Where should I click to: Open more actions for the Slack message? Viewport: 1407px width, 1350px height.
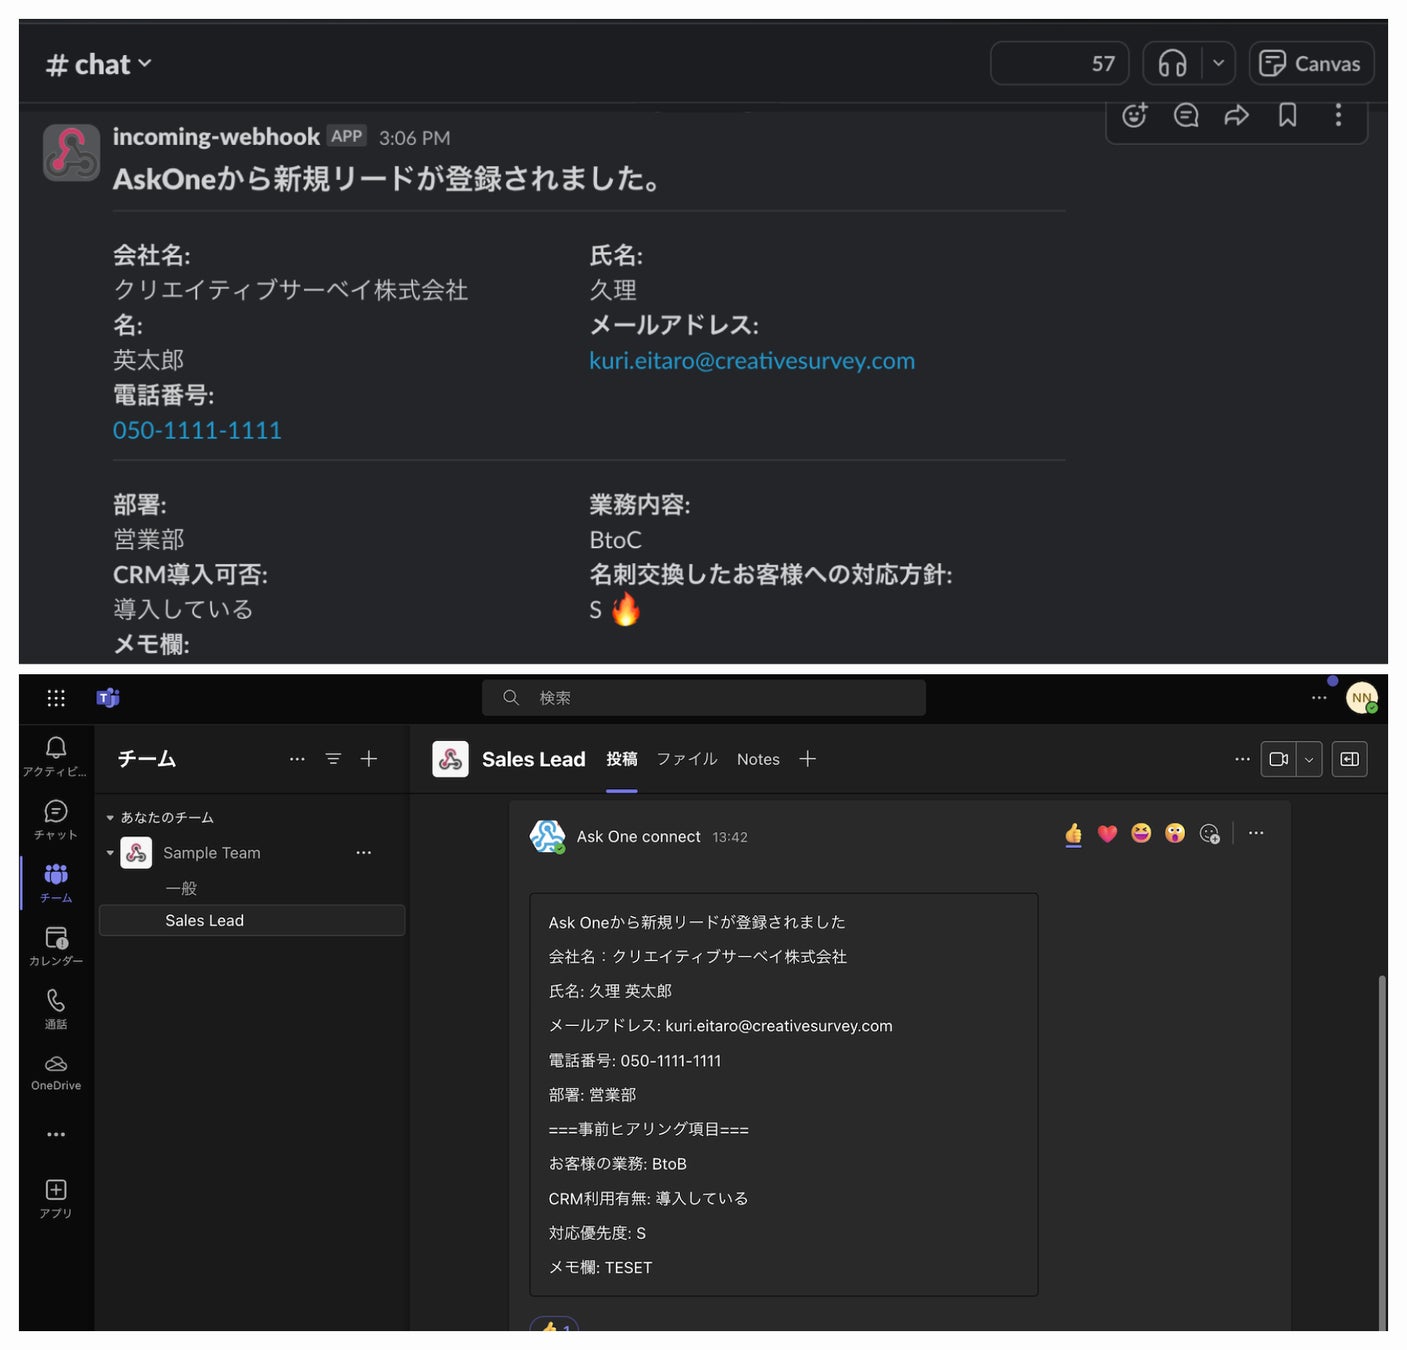[1338, 116]
